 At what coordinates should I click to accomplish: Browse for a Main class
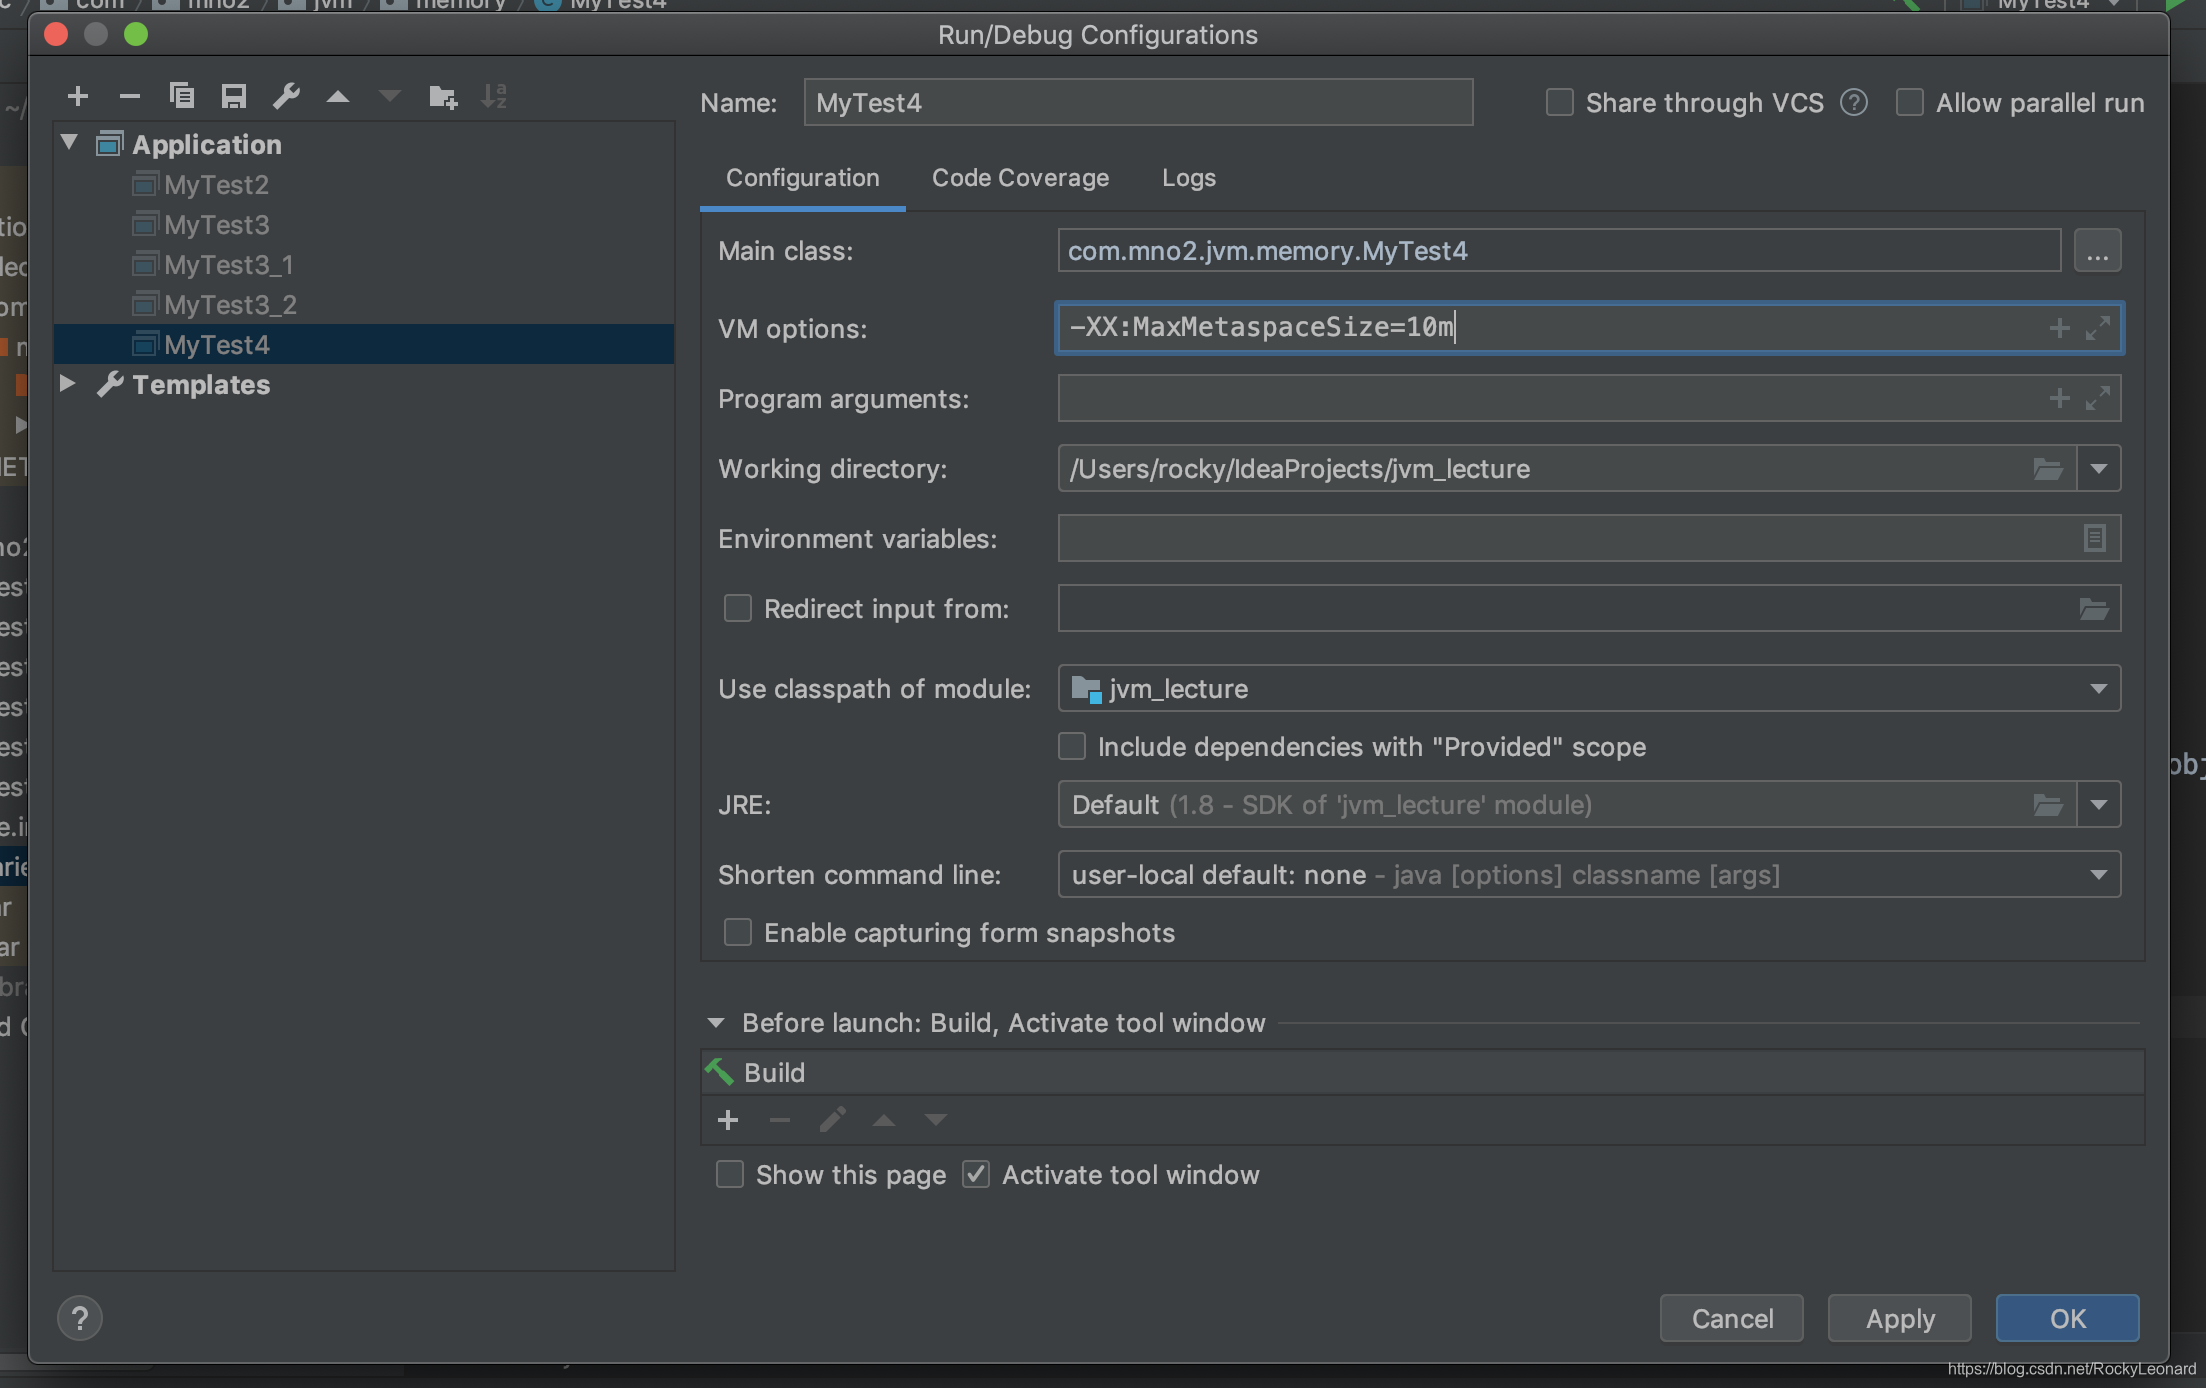[x=2098, y=250]
